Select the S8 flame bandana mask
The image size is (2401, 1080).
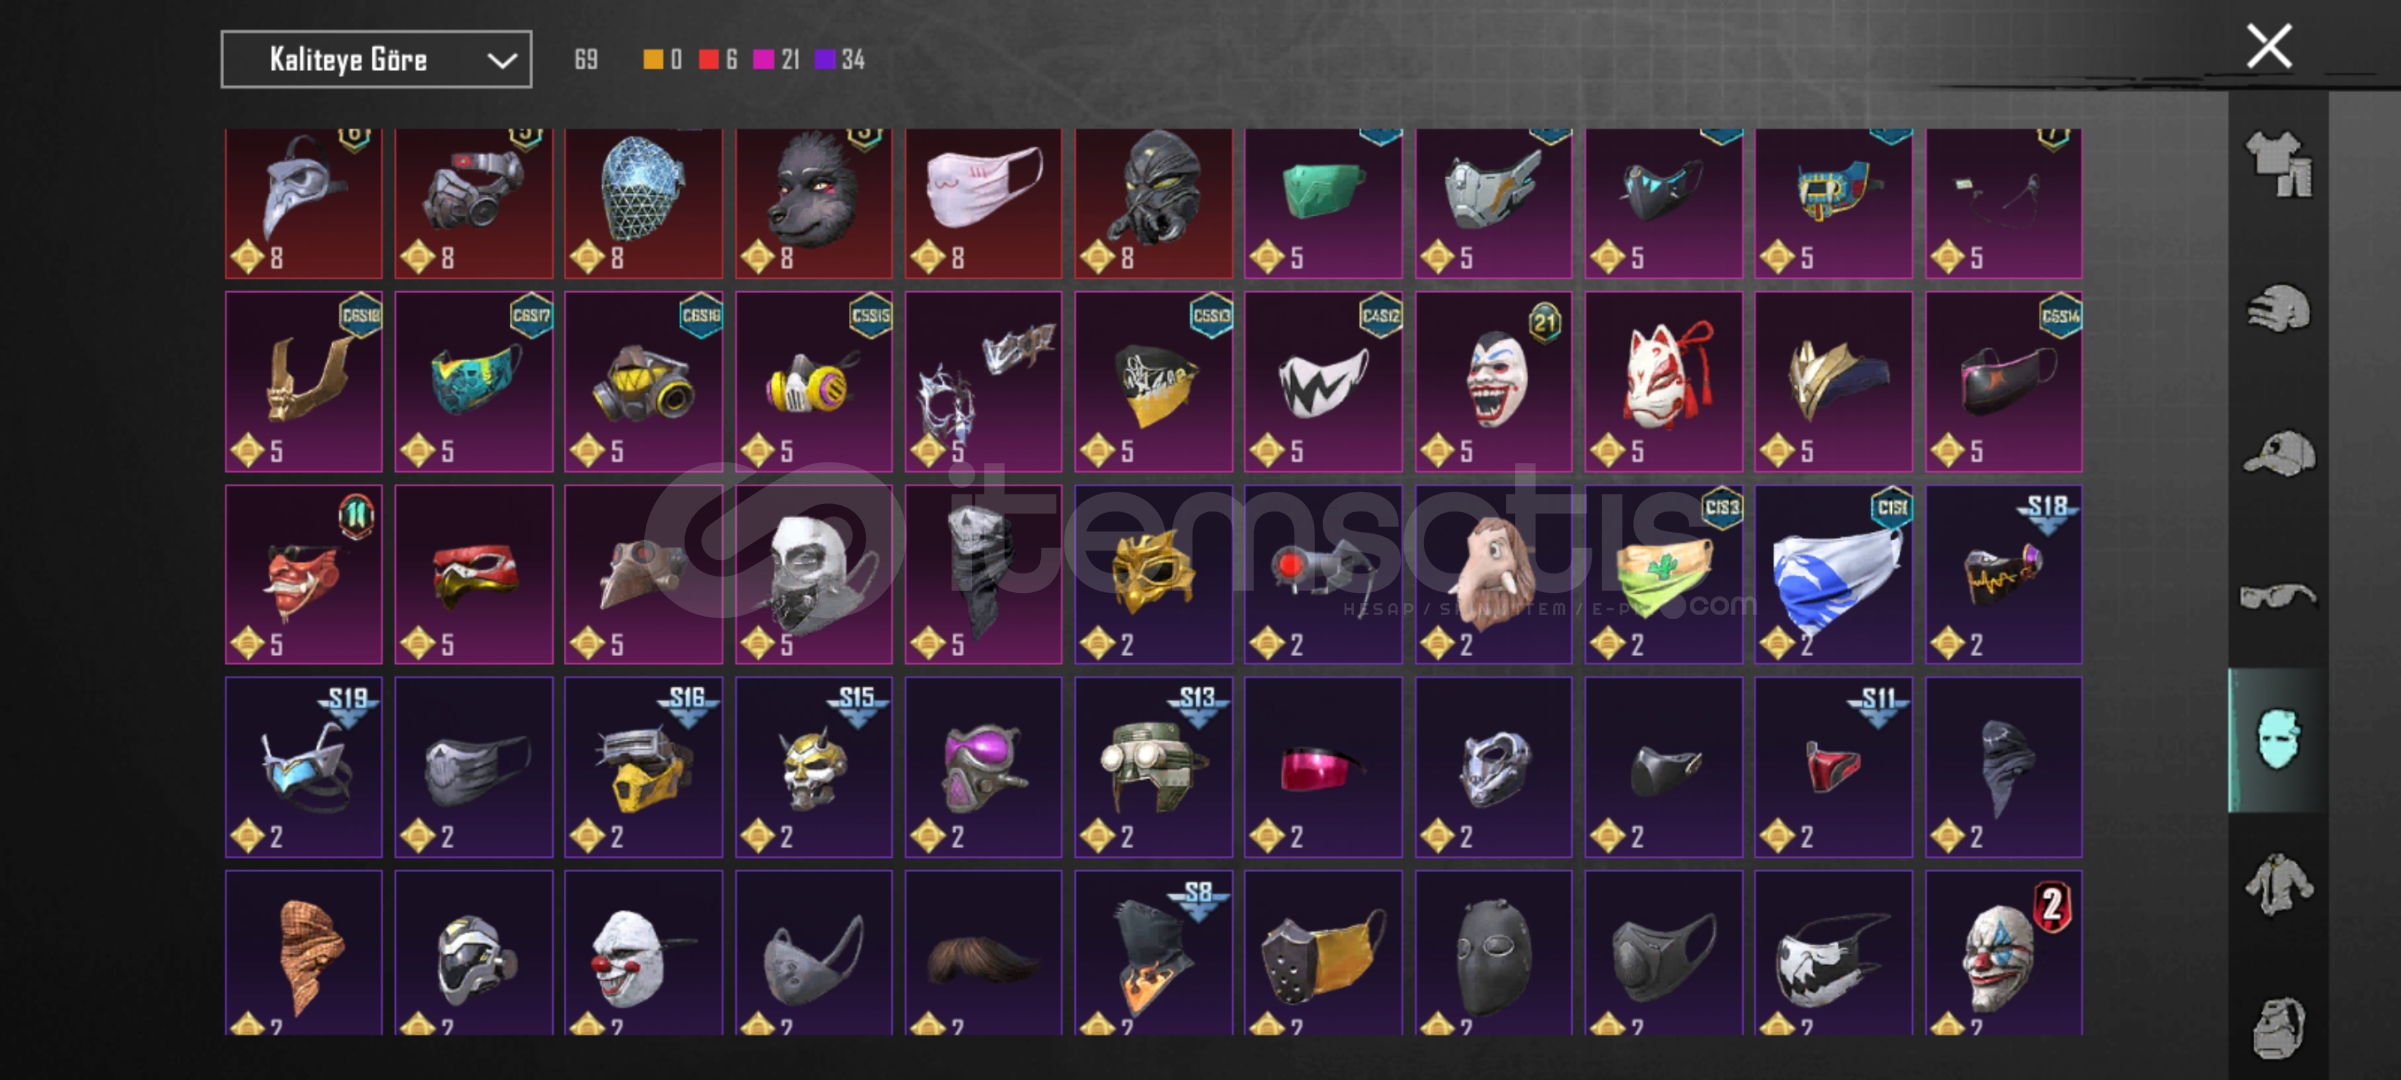click(x=1154, y=953)
